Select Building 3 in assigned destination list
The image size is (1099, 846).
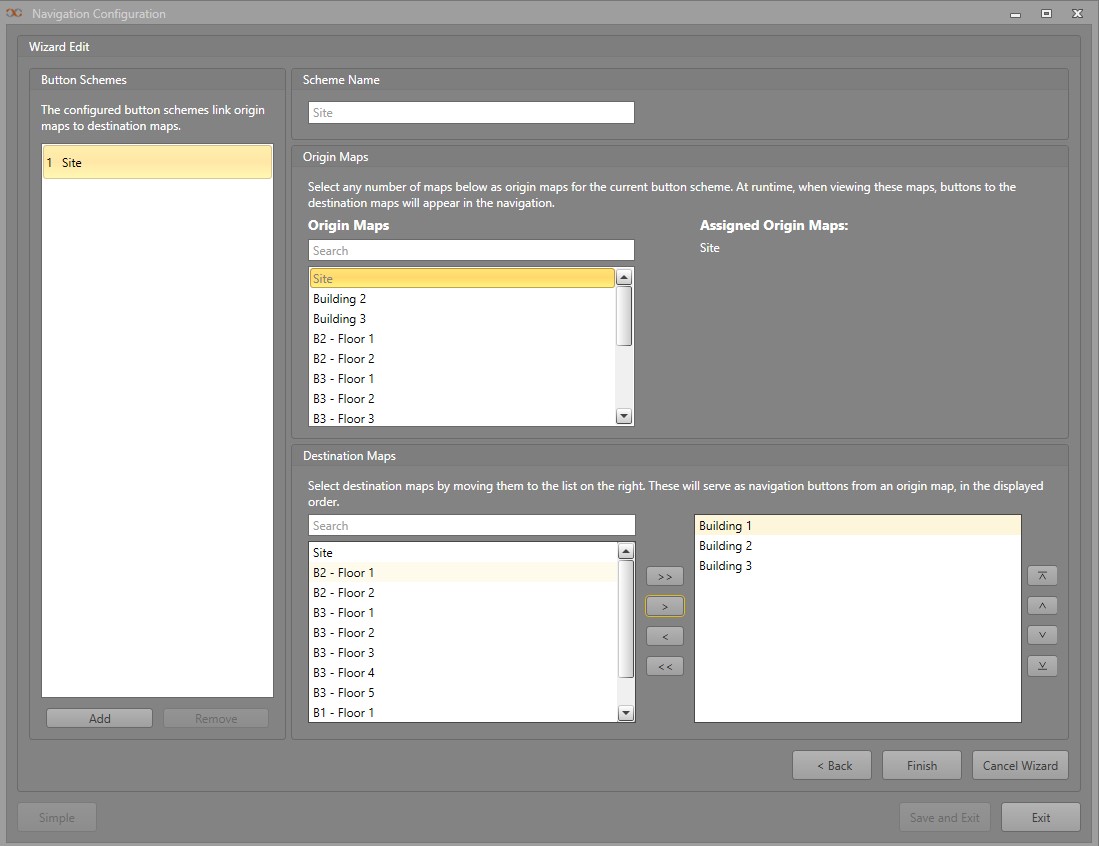click(726, 566)
